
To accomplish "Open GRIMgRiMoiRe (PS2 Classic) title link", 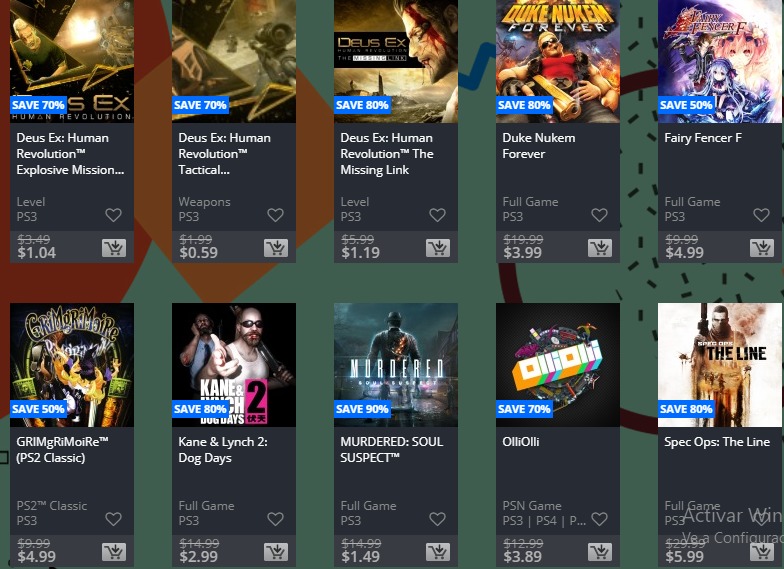I will click(x=62, y=450).
